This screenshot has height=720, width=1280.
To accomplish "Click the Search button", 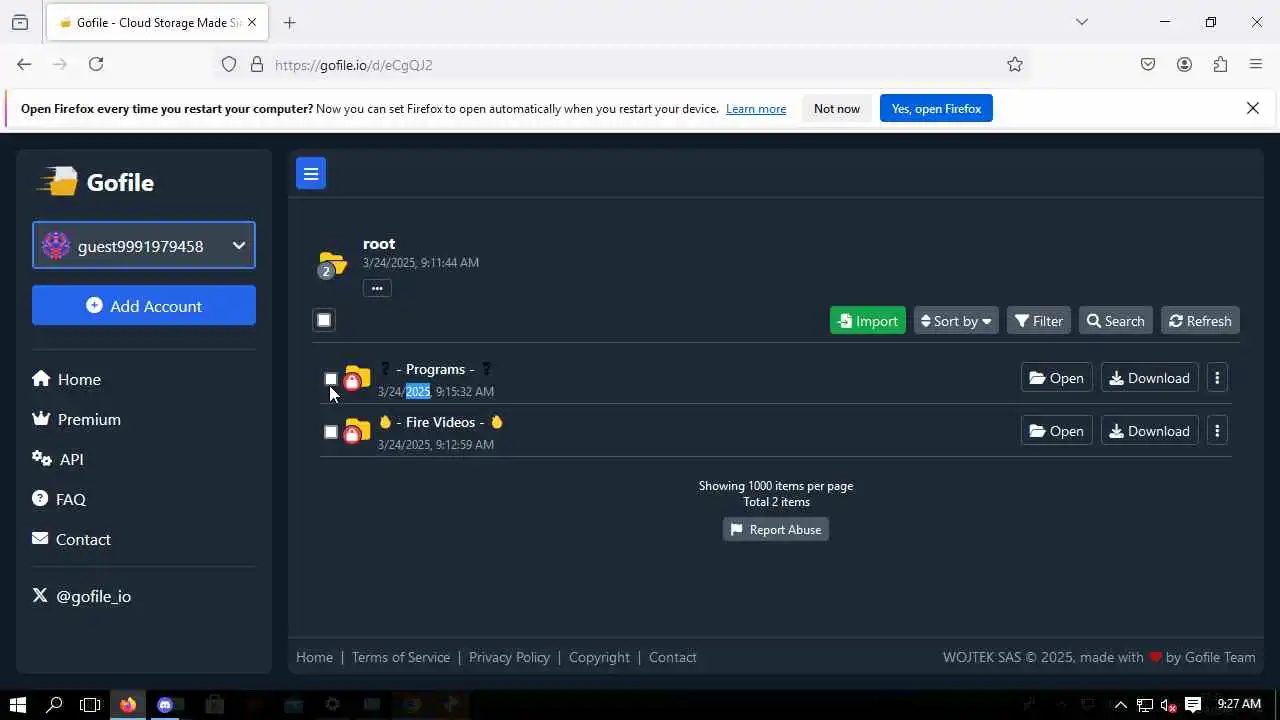I will point(1116,320).
